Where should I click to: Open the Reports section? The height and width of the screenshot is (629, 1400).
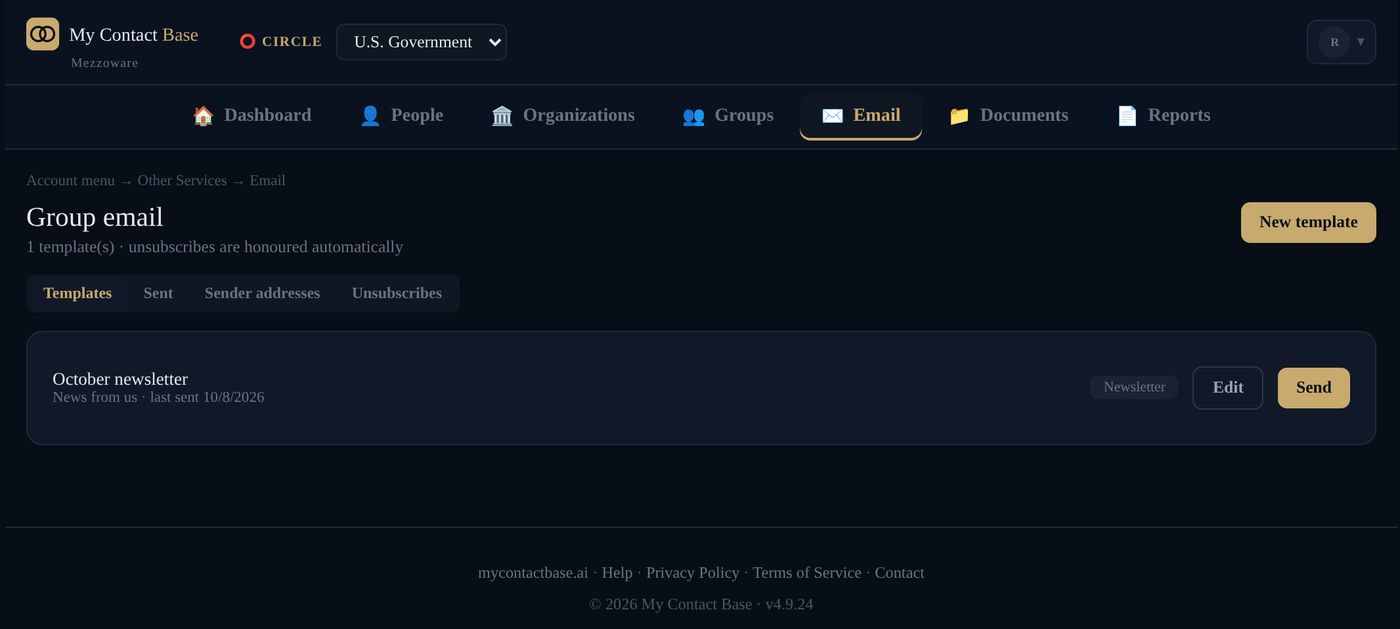(x=1163, y=116)
